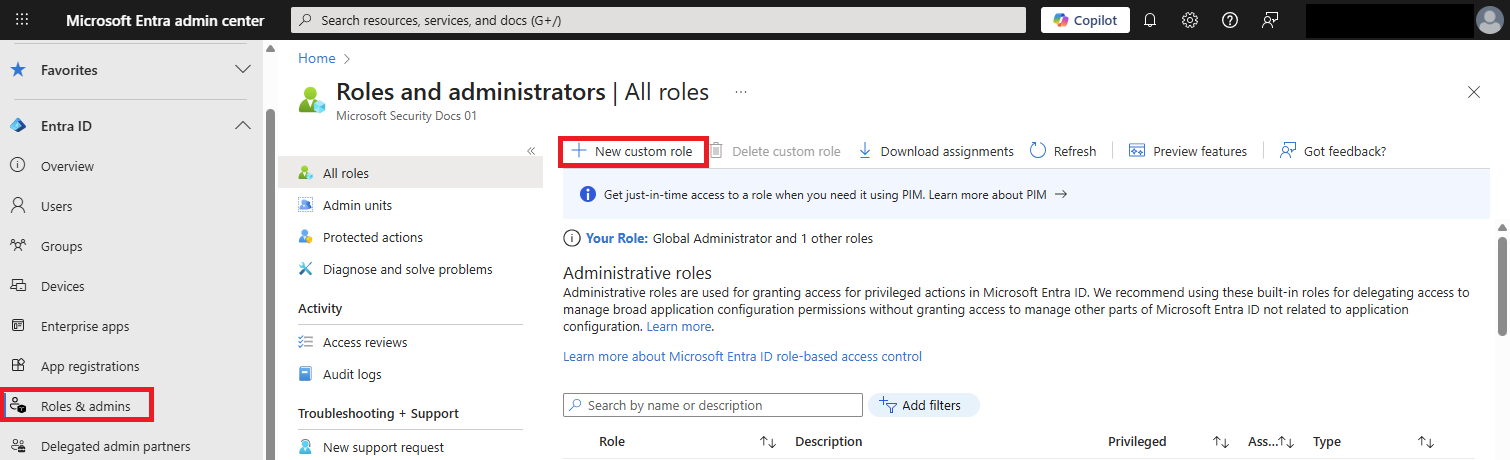
Task: Click the Copilot button
Action: coord(1085,20)
